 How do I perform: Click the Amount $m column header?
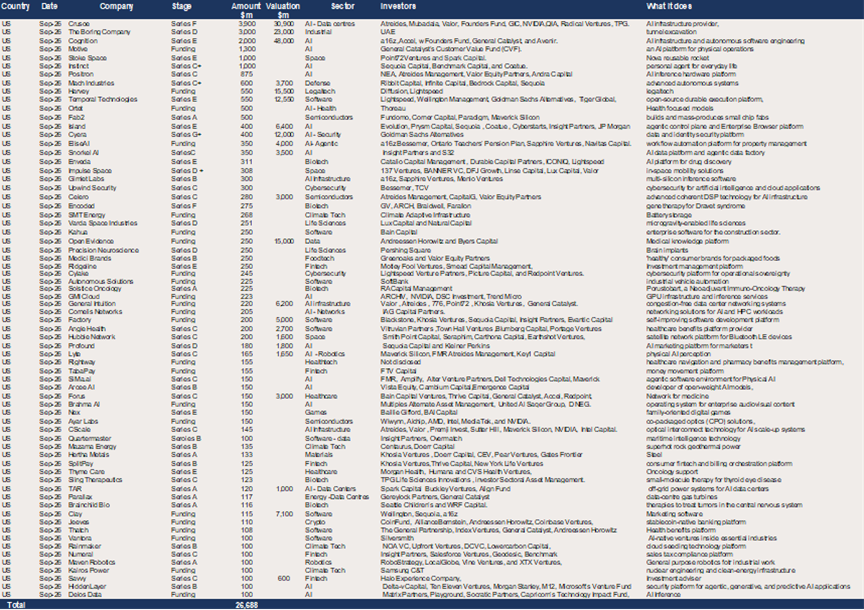click(246, 10)
